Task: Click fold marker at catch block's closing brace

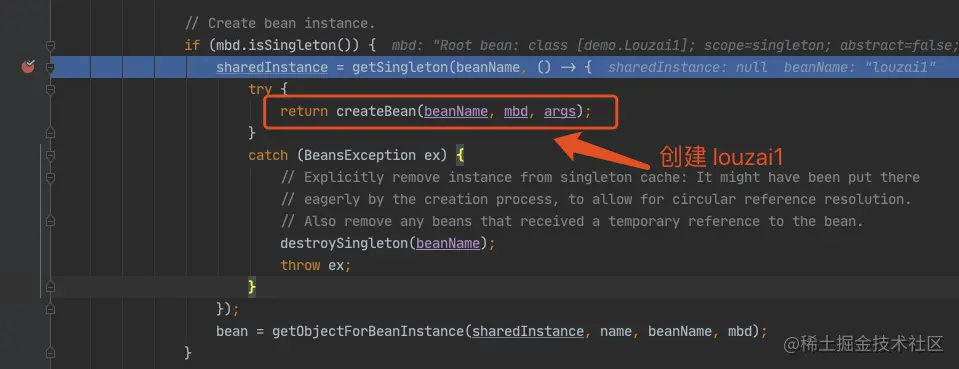Action: tap(51, 287)
